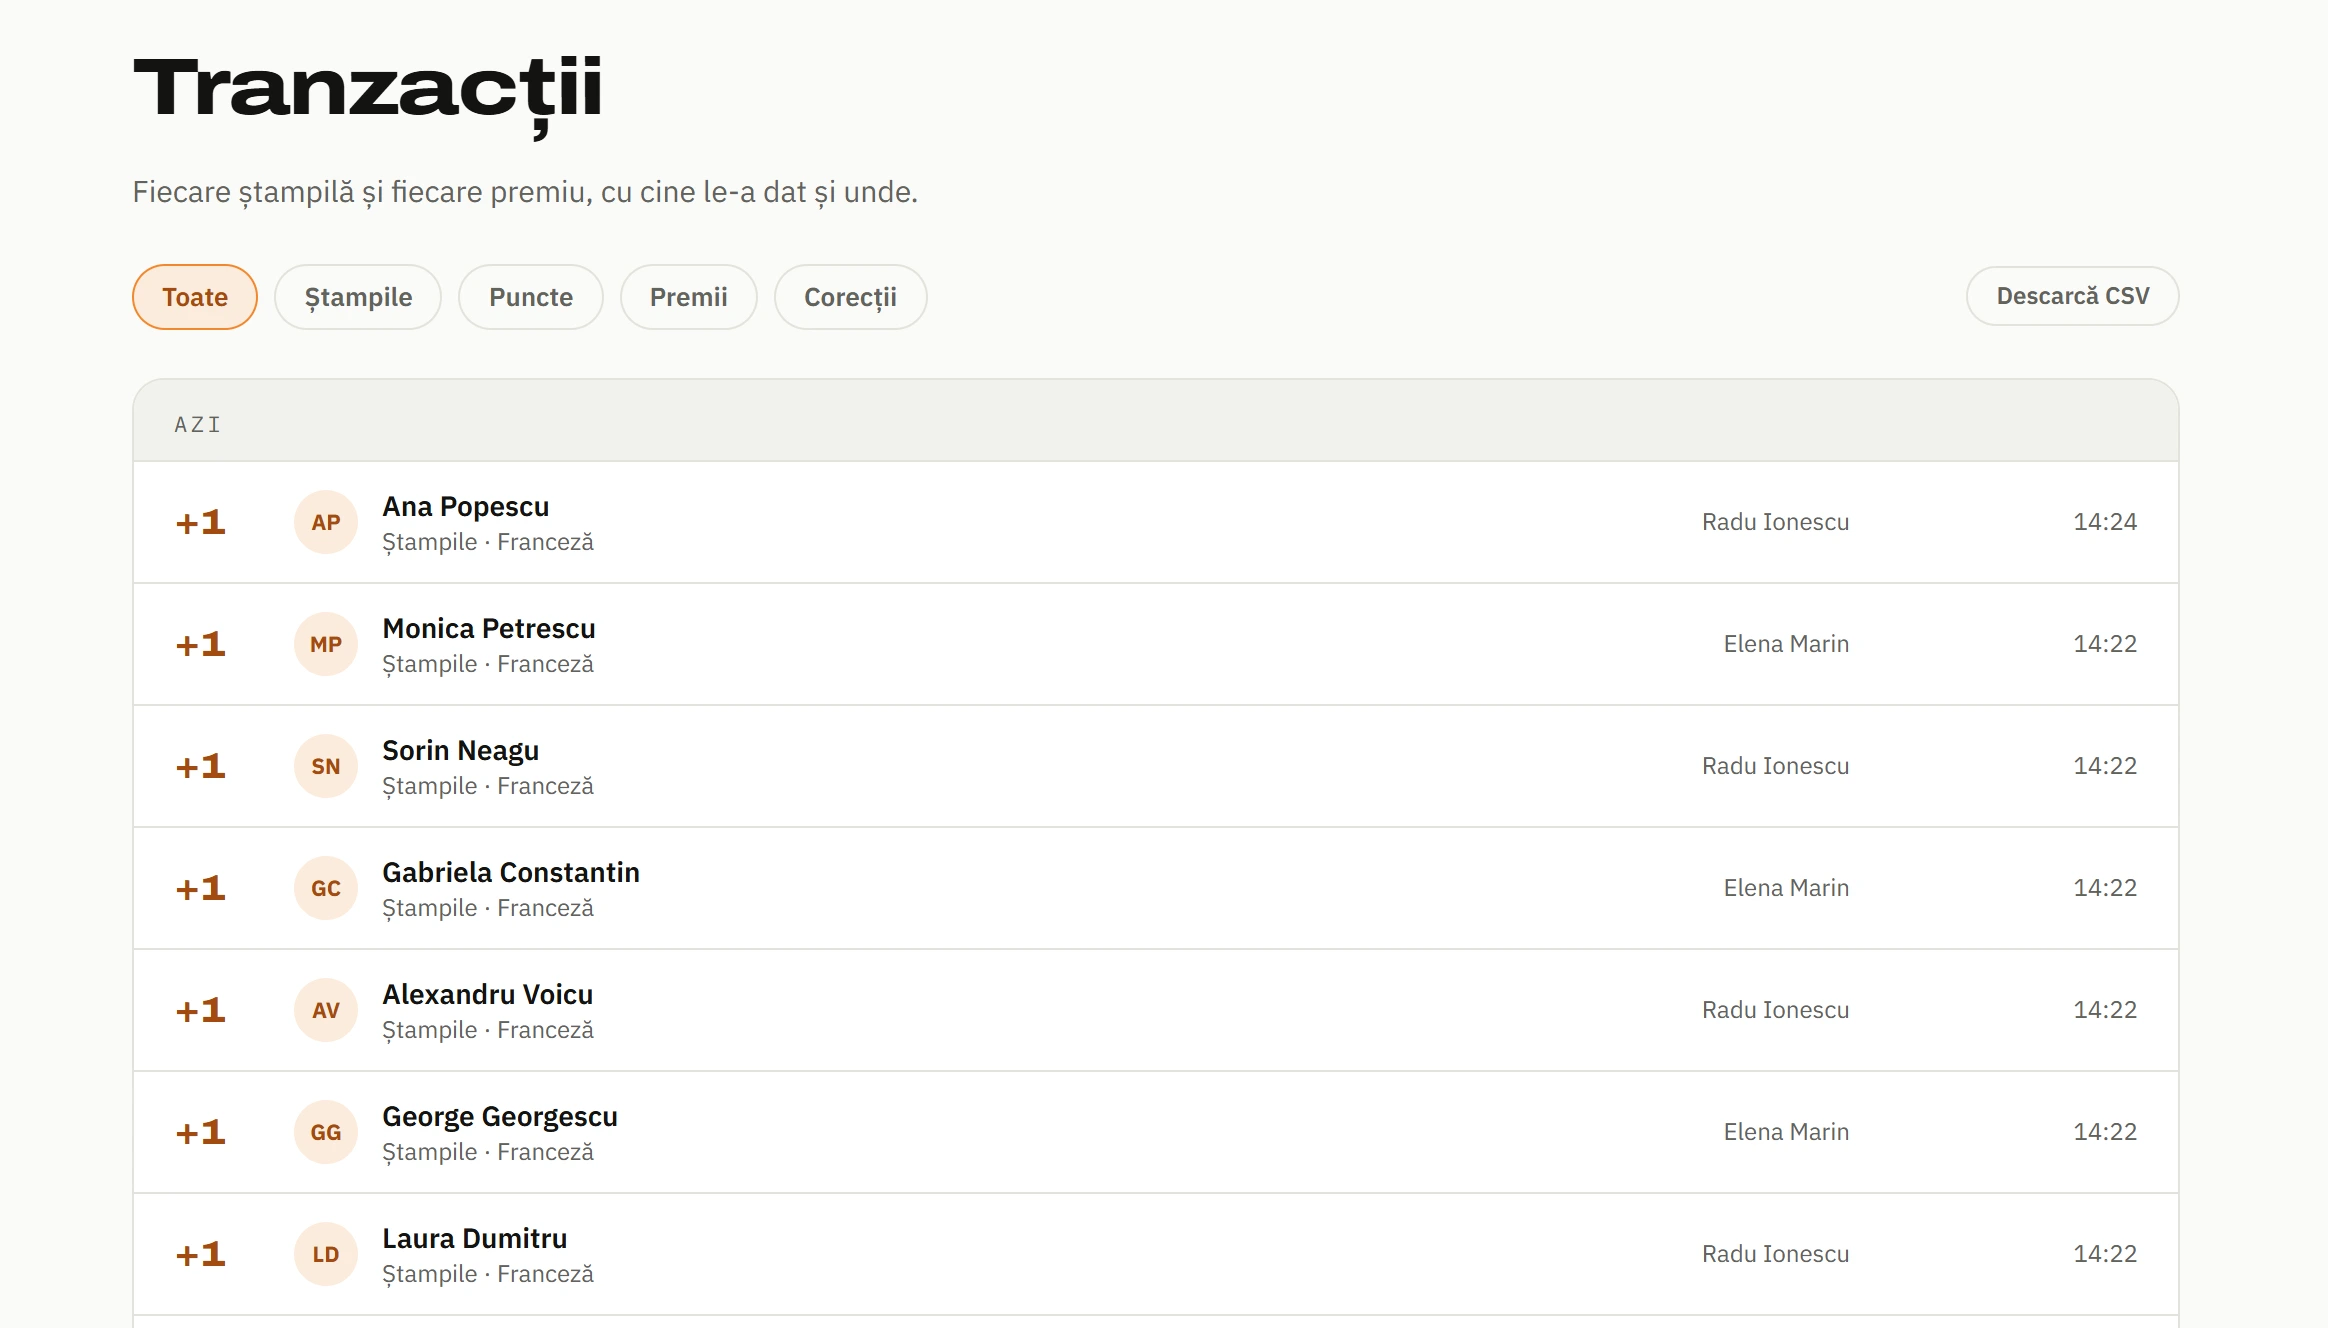Click Elena Marin in Monica Petrescu's row

click(x=1786, y=644)
